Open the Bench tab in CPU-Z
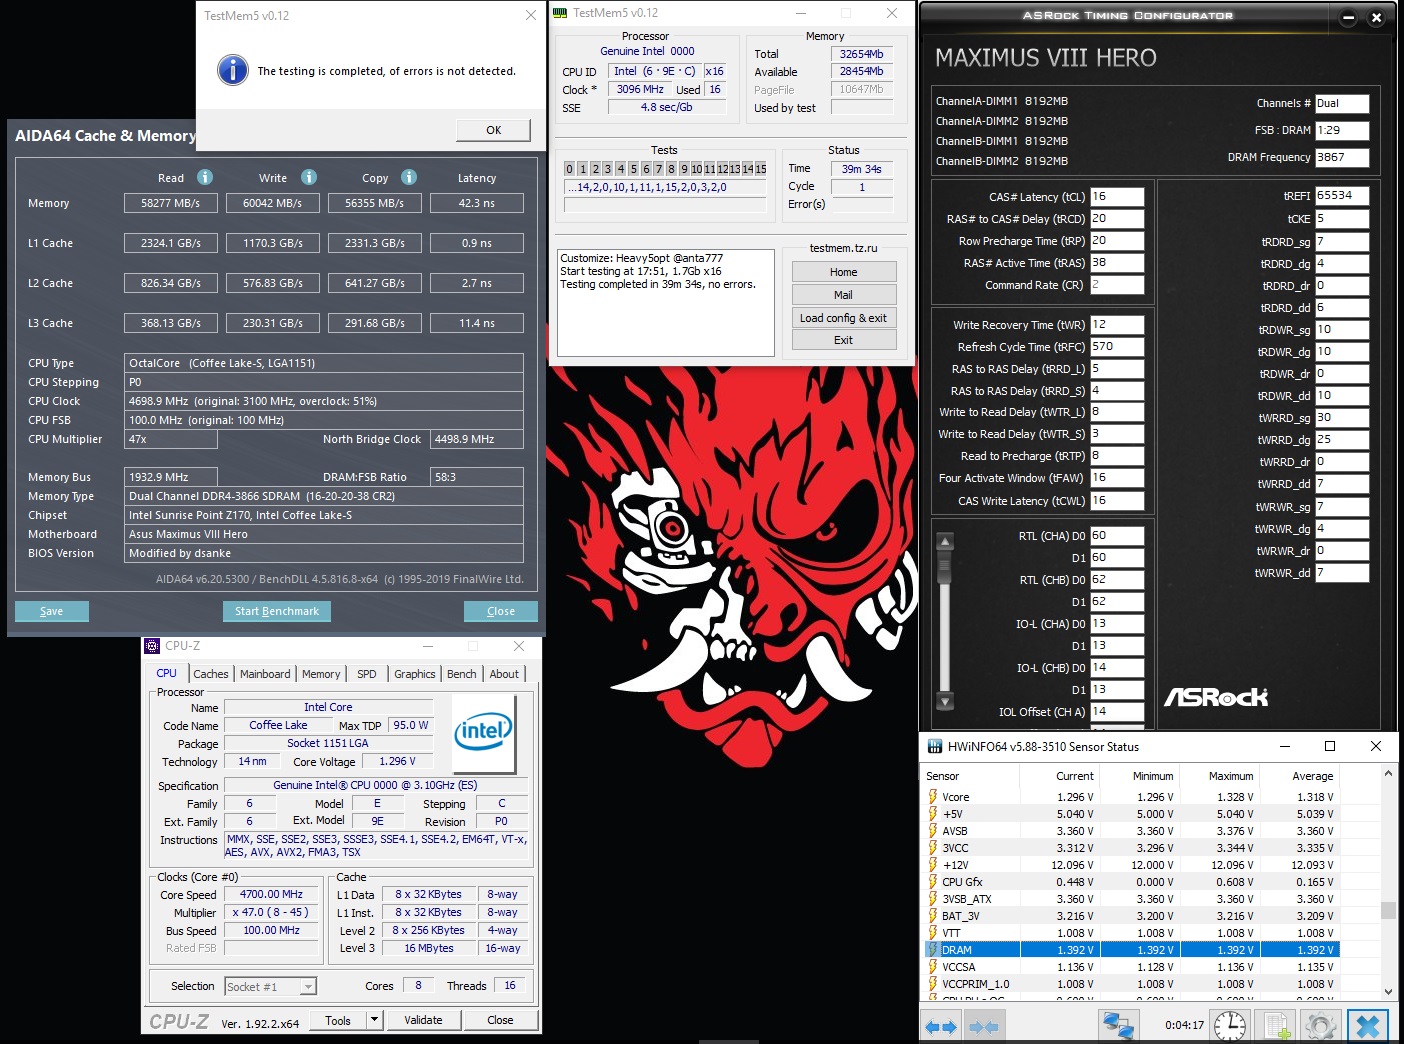1404x1044 pixels. pos(462,674)
